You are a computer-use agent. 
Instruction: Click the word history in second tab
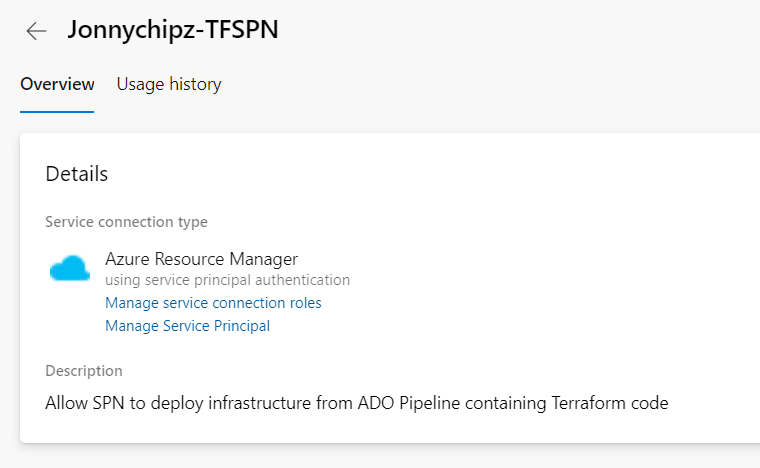pos(197,84)
